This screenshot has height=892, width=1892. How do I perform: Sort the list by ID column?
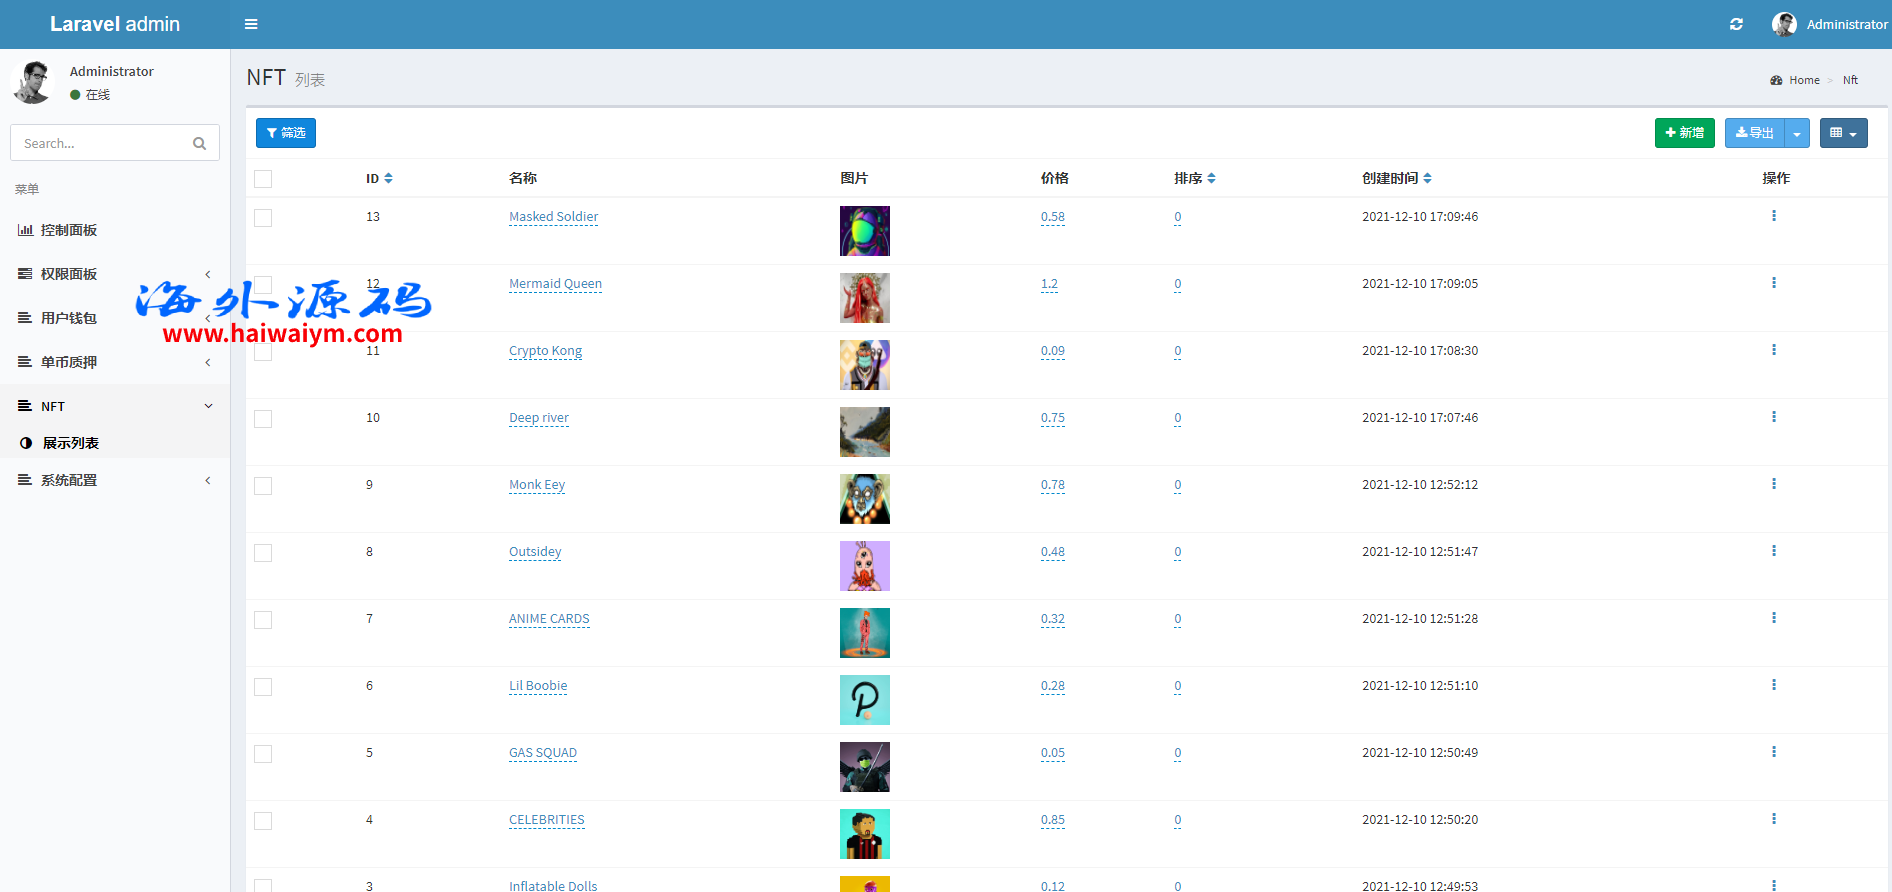[x=388, y=178]
